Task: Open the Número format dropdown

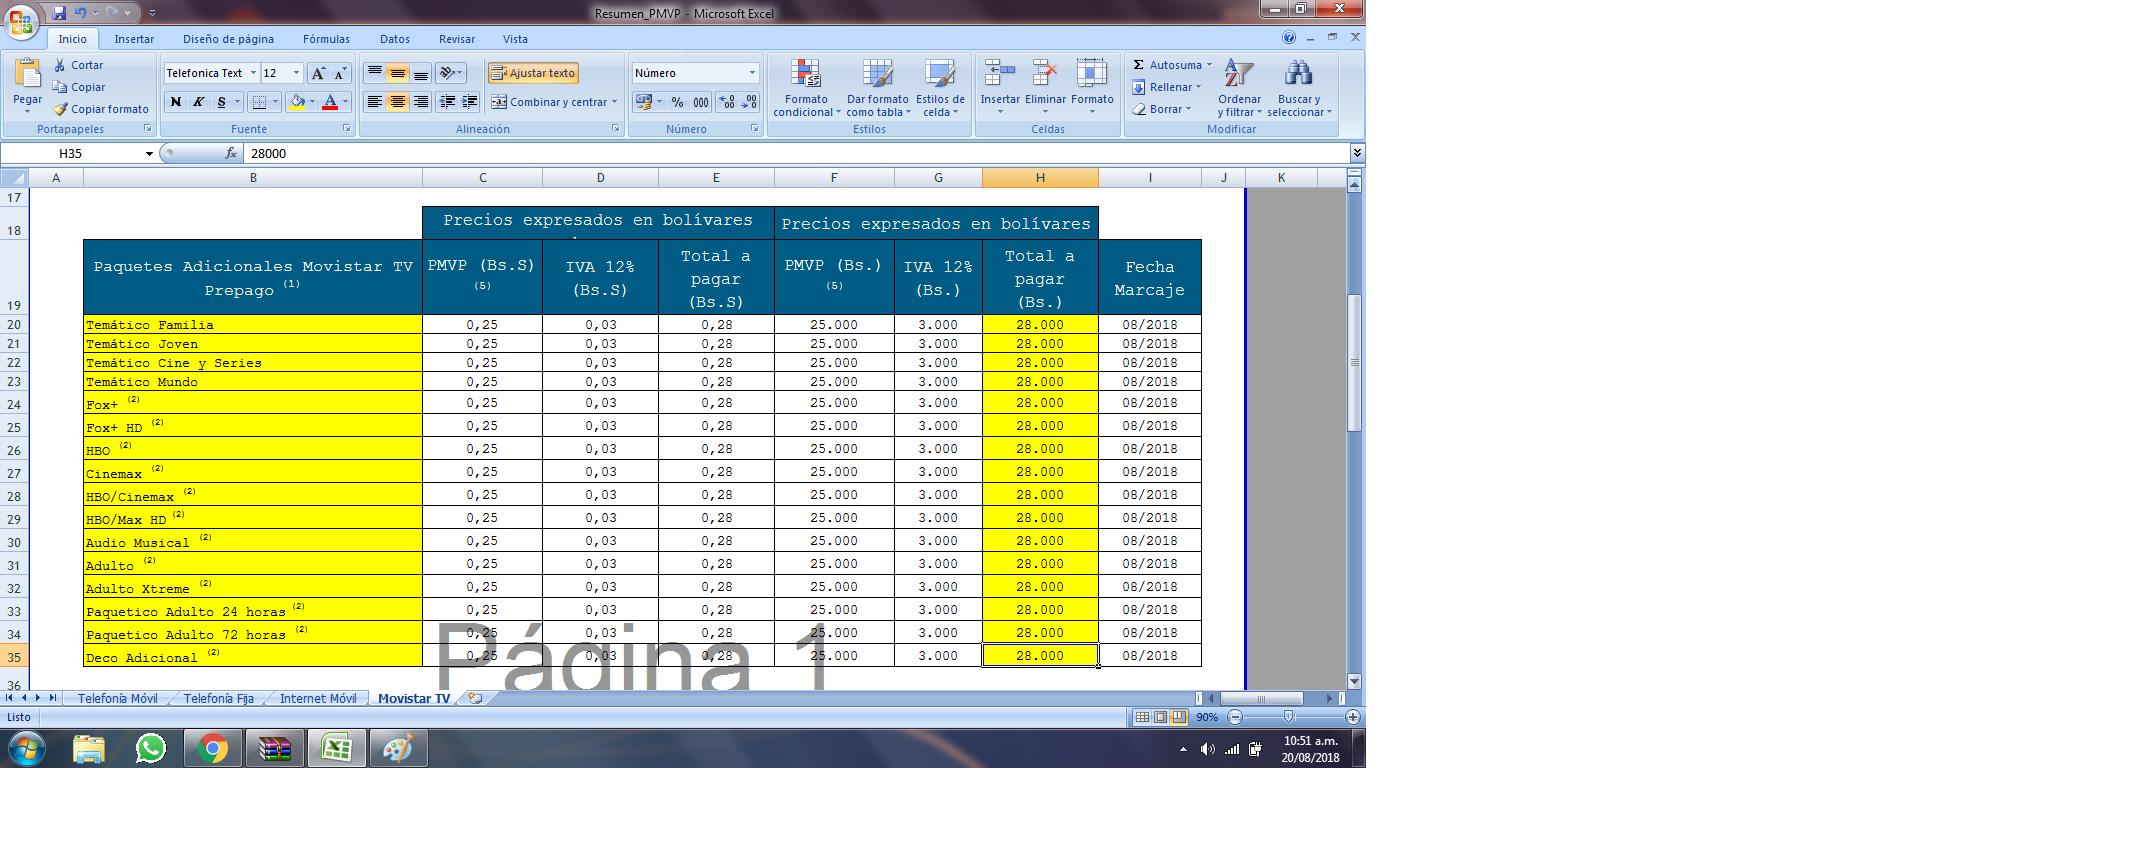Action: (752, 73)
